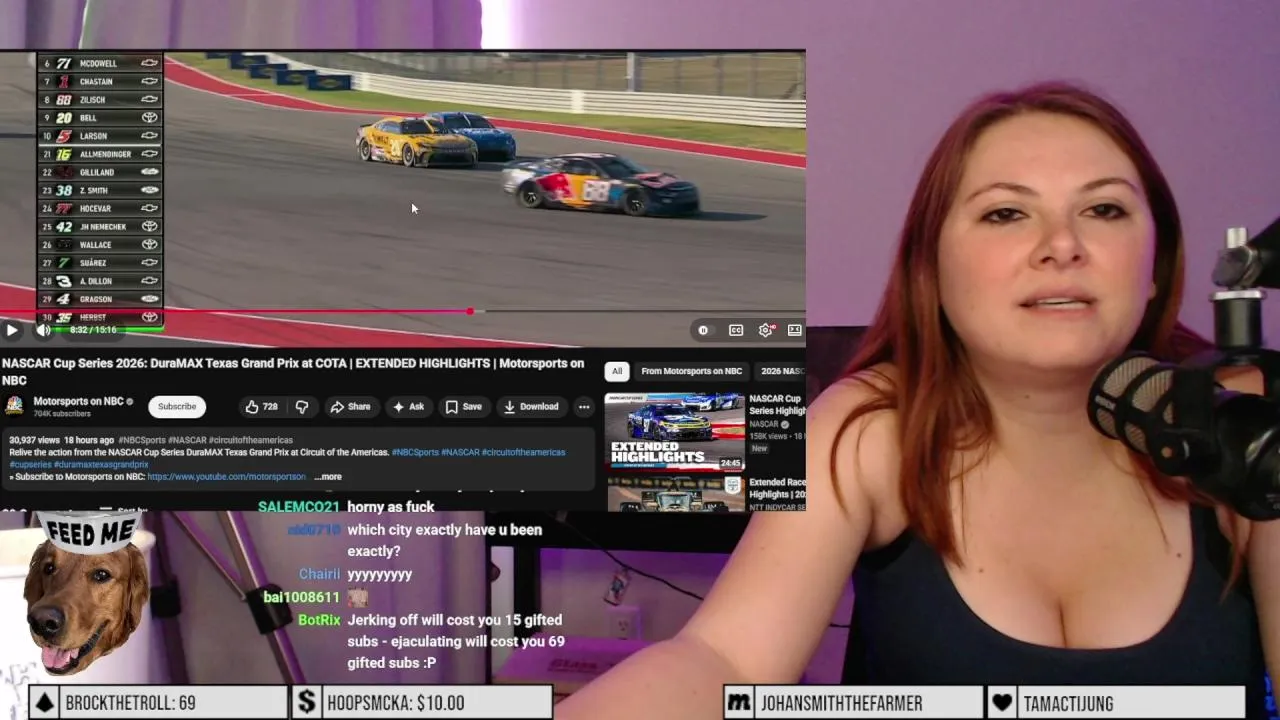Switch the player to theater mode
The height and width of the screenshot is (720, 1280).
(x=795, y=330)
